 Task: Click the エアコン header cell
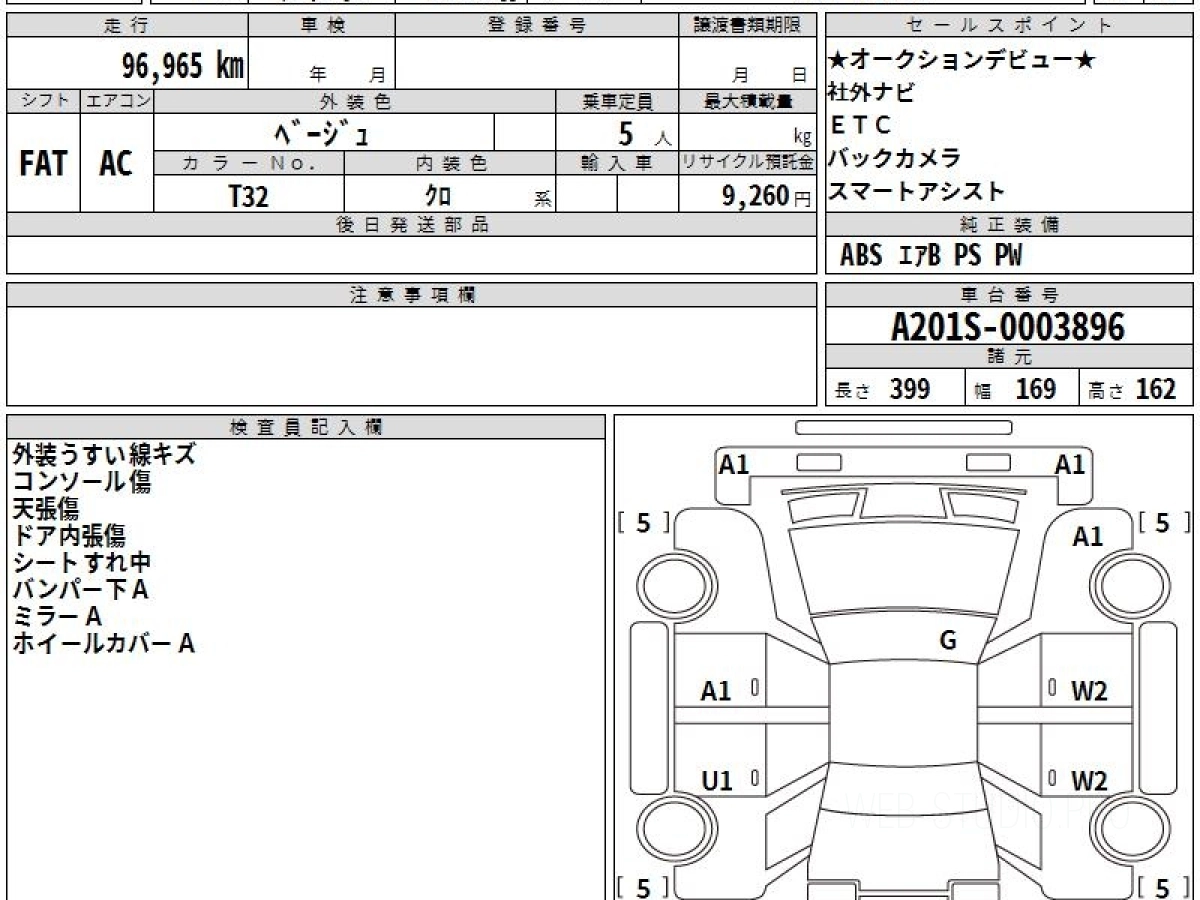coord(117,101)
